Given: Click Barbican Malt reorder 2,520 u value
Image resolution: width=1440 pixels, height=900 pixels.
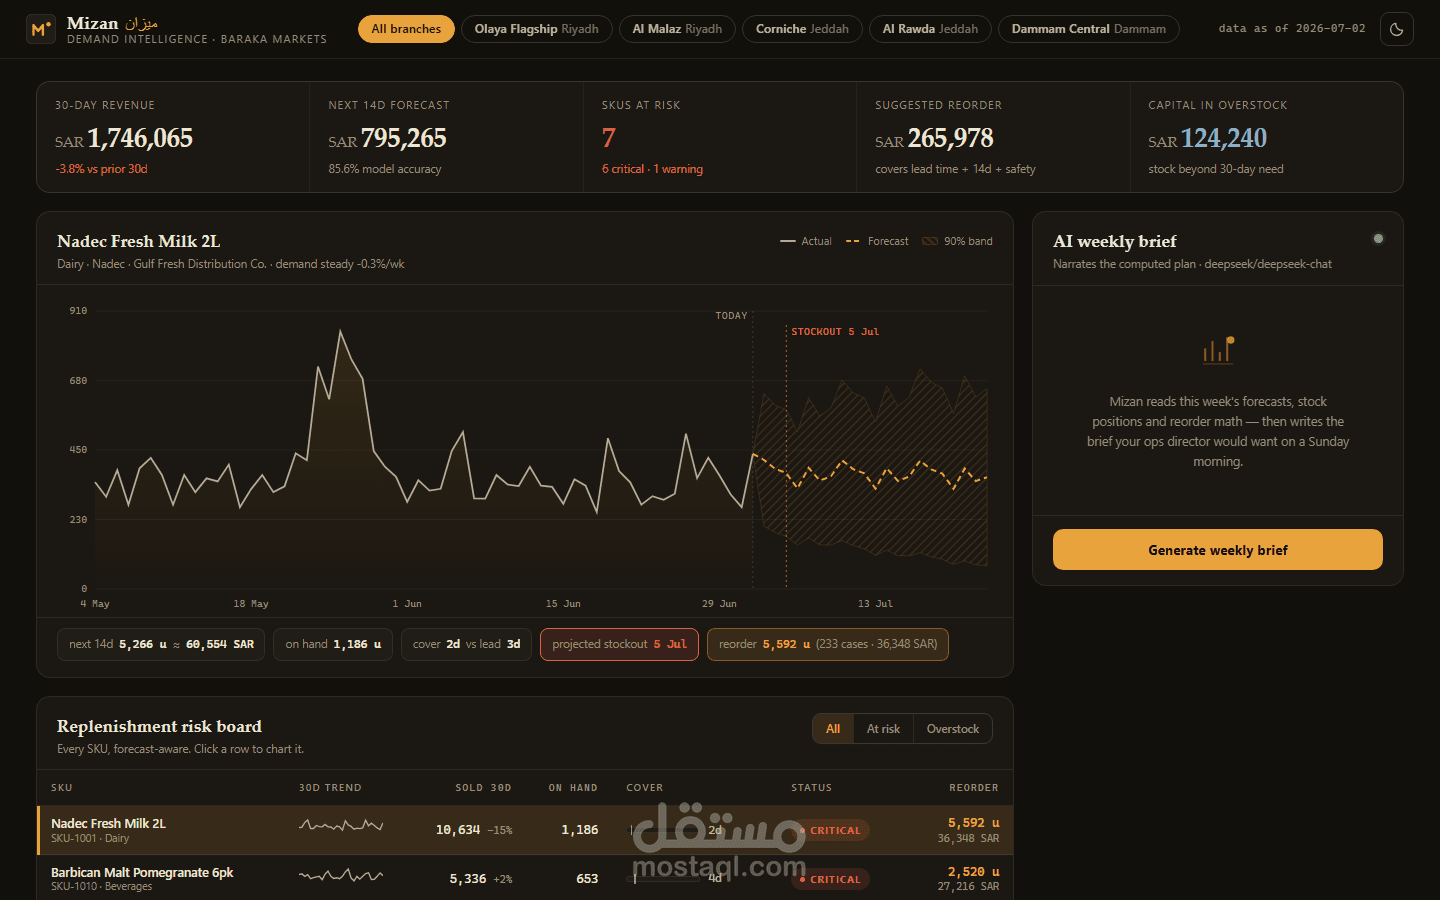Looking at the screenshot, I should (973, 872).
